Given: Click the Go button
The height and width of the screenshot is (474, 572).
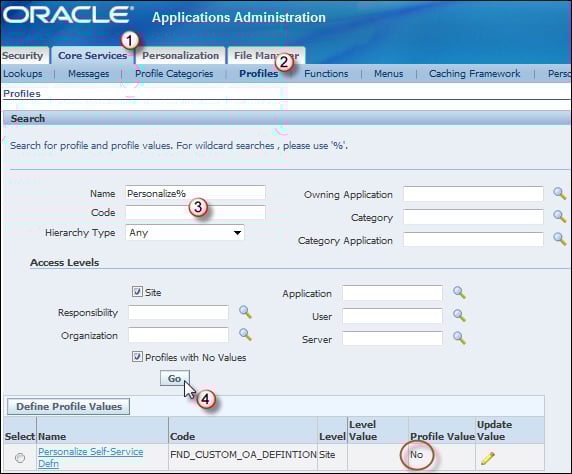Looking at the screenshot, I should tap(175, 378).
